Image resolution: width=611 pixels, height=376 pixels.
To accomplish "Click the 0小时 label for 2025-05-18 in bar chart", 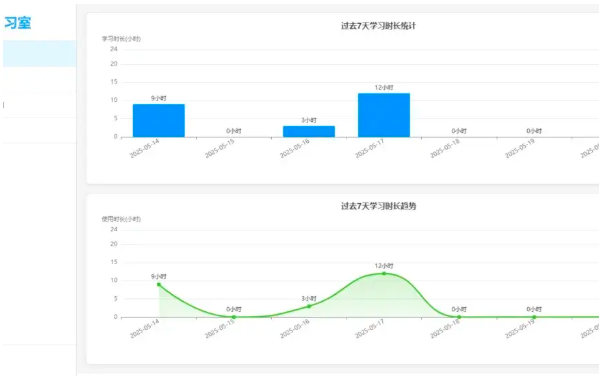I will pyautogui.click(x=459, y=131).
